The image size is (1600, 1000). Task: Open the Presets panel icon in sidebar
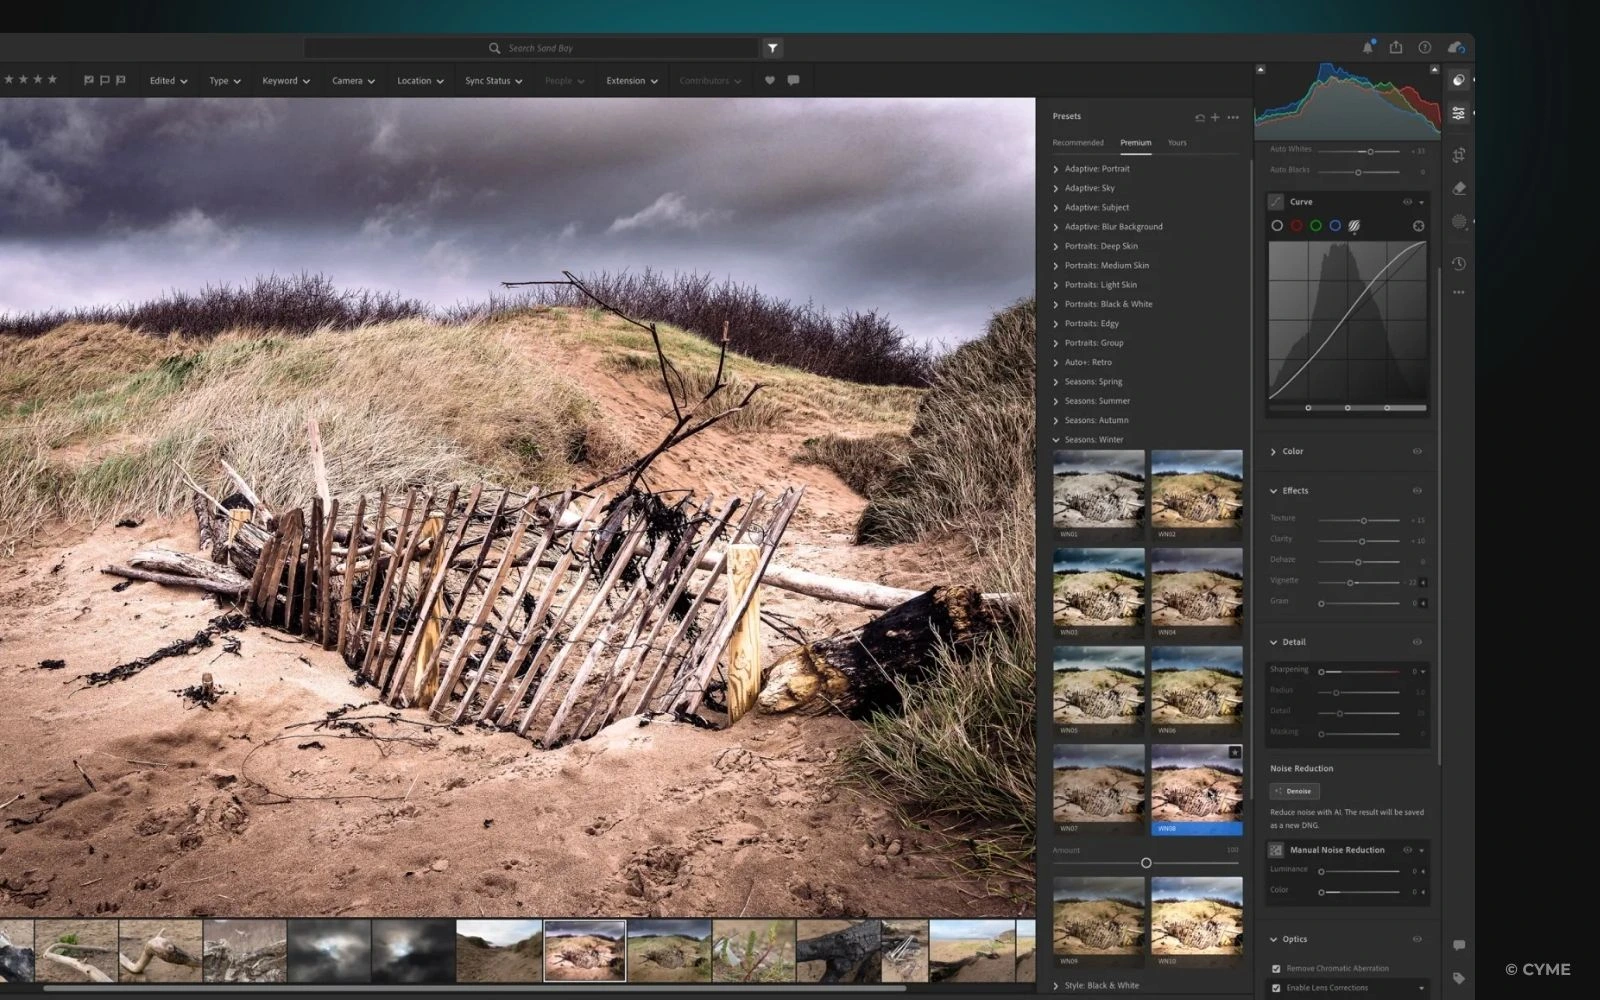coord(1459,80)
